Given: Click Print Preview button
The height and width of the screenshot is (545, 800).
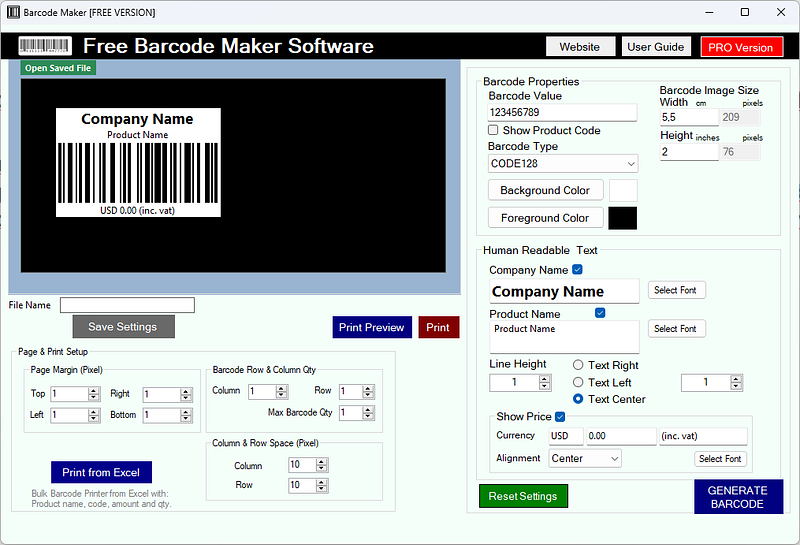Looking at the screenshot, I should coord(372,327).
